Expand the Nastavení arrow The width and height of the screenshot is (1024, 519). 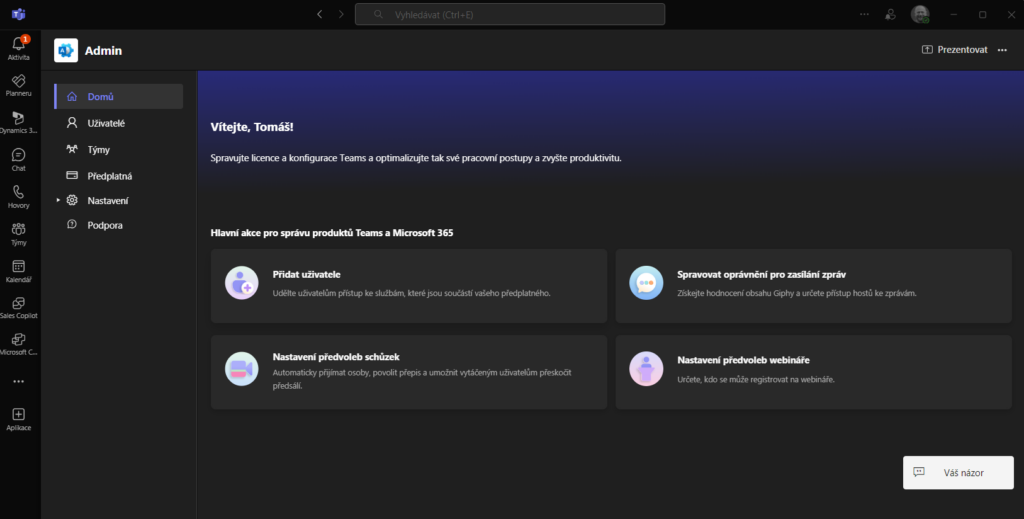tap(58, 200)
